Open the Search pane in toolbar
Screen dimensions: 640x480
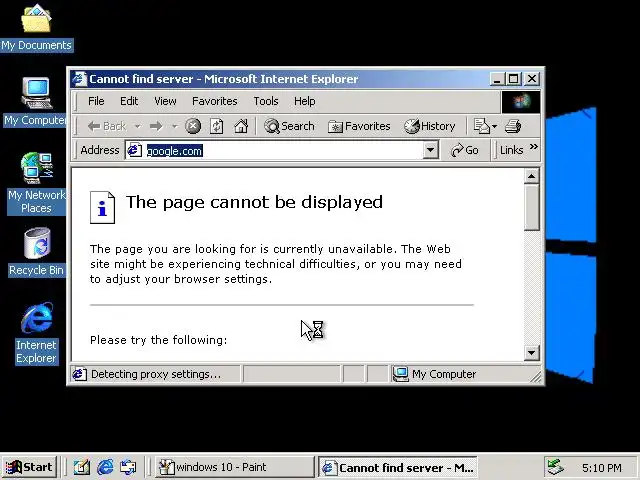(289, 126)
